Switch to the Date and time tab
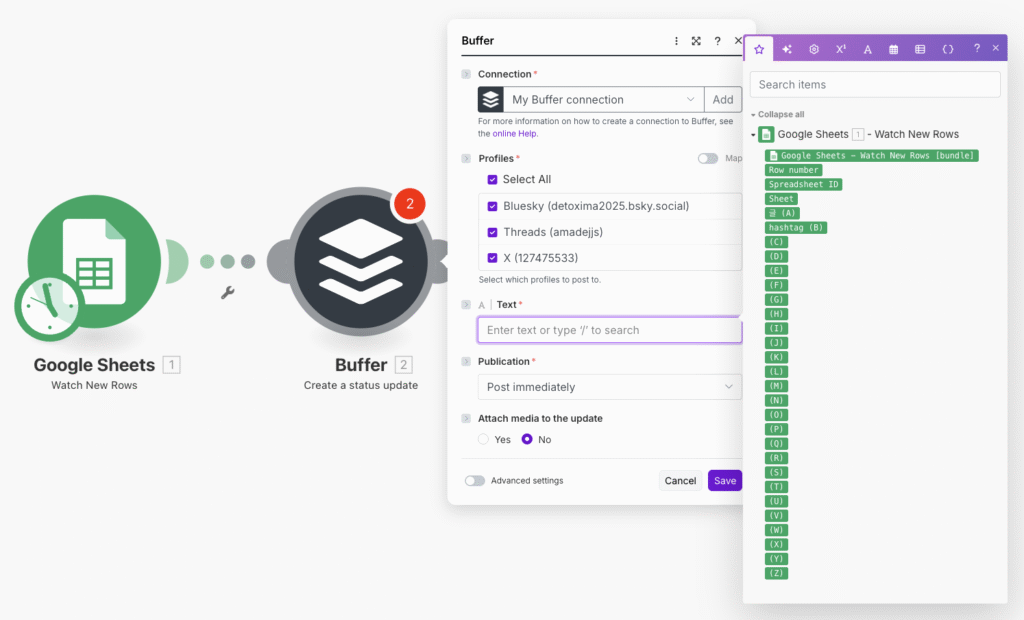 tap(894, 49)
